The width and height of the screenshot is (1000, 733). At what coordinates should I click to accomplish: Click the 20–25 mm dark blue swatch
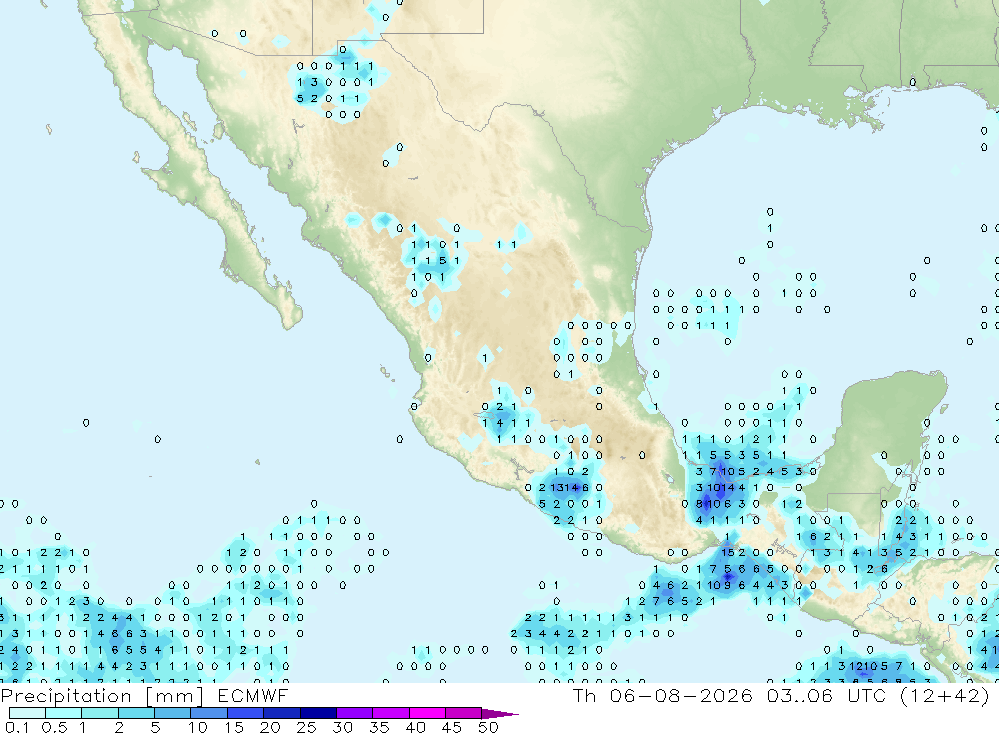coord(281,713)
